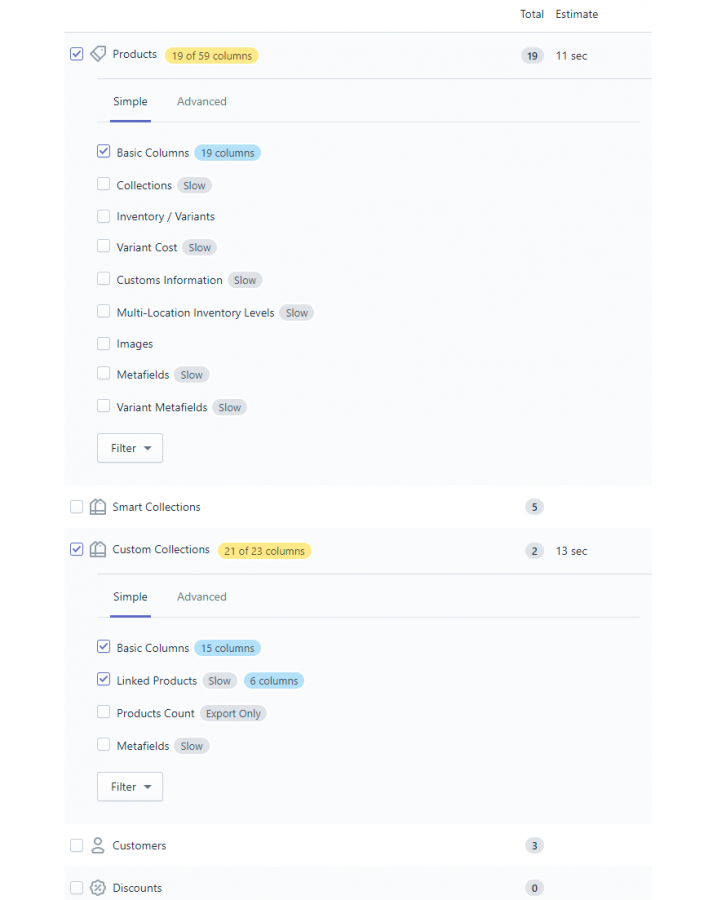The height and width of the screenshot is (900, 717).
Task: Enable the Smart Collections checkbox
Action: click(x=77, y=507)
